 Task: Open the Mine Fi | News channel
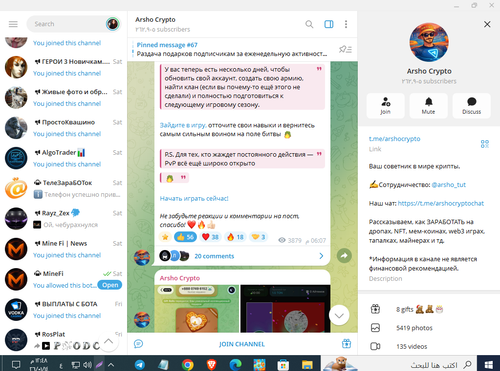pyautogui.click(x=63, y=249)
